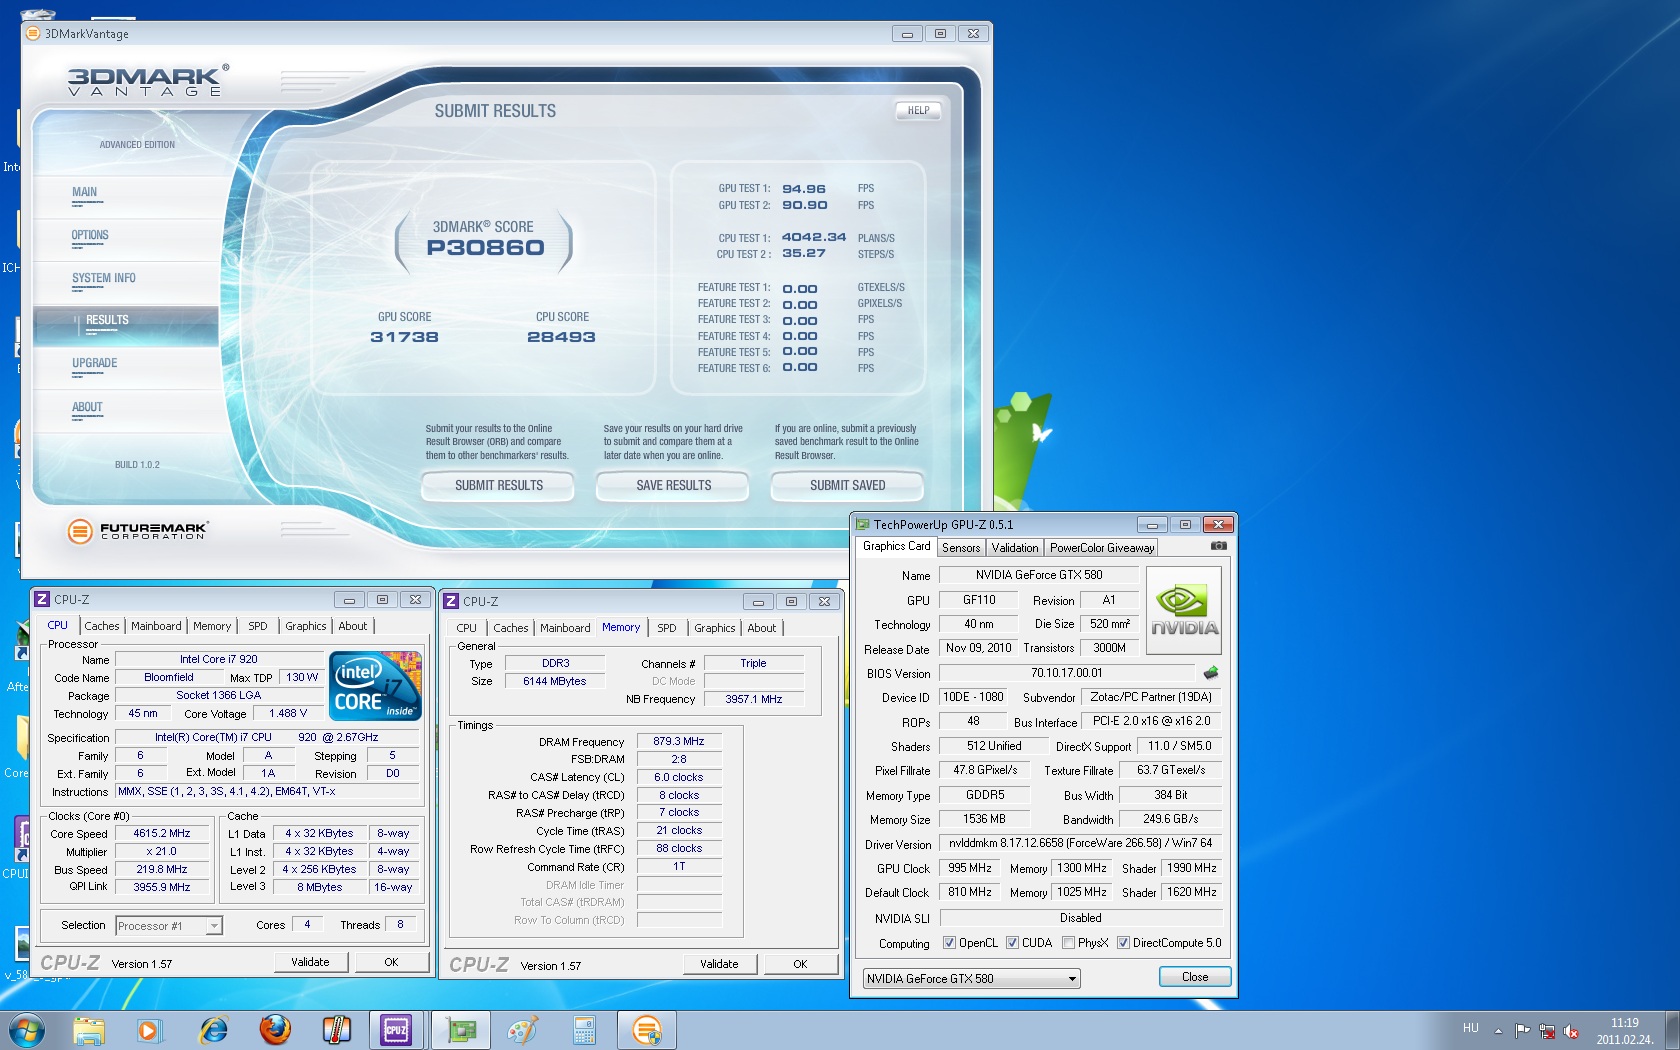Open Caches tab in left CPU-Z window
1680x1050 pixels.
pos(102,626)
